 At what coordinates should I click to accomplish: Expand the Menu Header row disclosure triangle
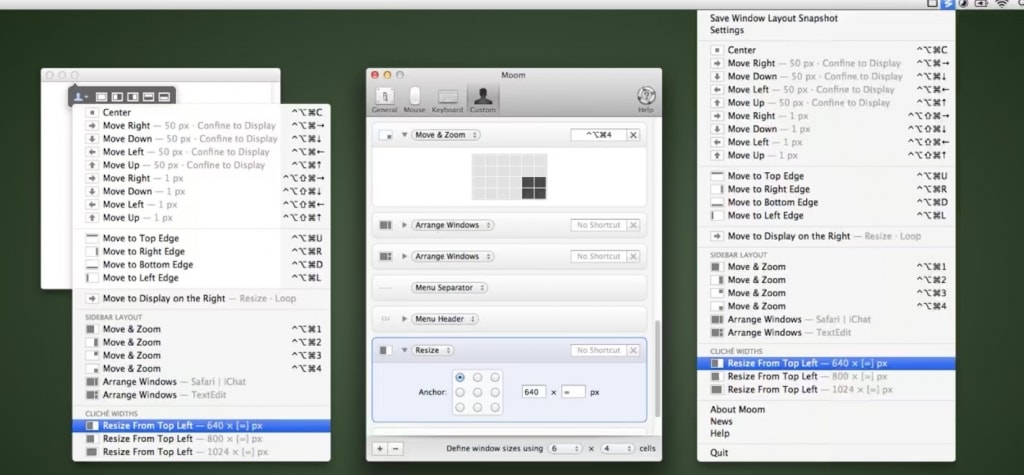click(404, 319)
